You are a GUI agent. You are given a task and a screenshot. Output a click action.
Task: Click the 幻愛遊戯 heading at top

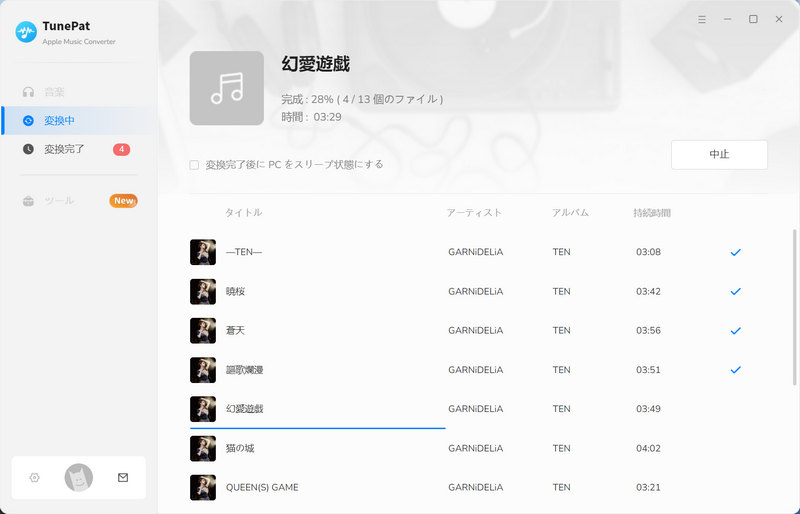tap(315, 64)
